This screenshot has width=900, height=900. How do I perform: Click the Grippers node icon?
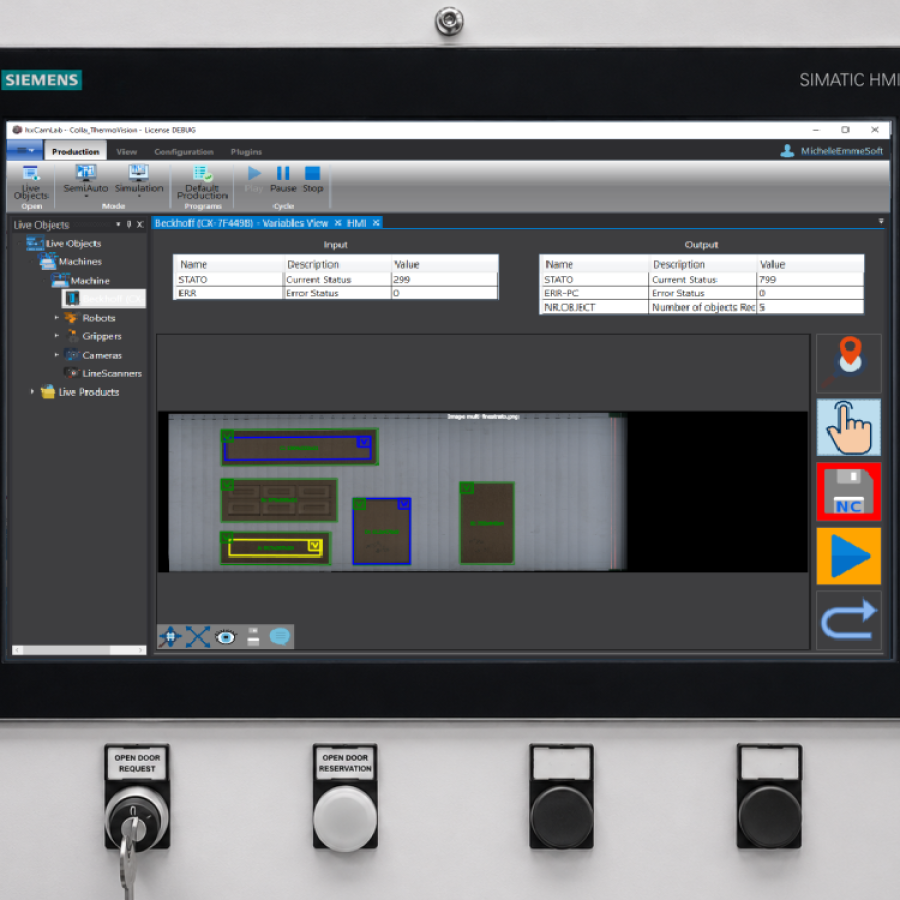[x=72, y=336]
